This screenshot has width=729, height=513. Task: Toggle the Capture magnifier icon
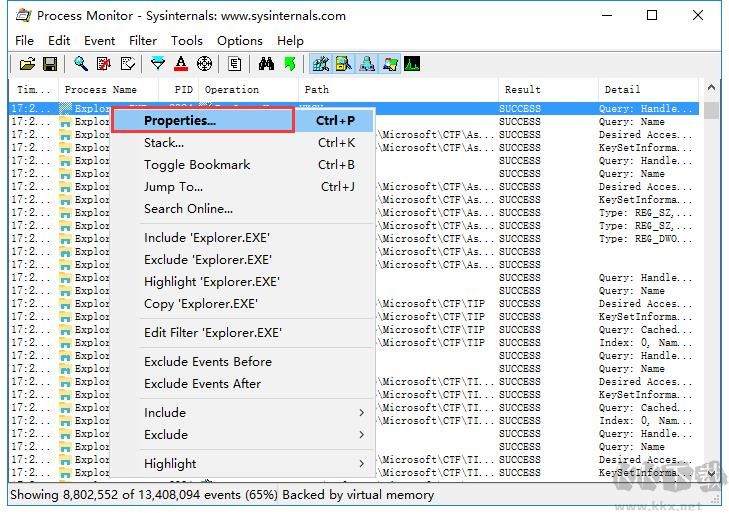pos(81,64)
